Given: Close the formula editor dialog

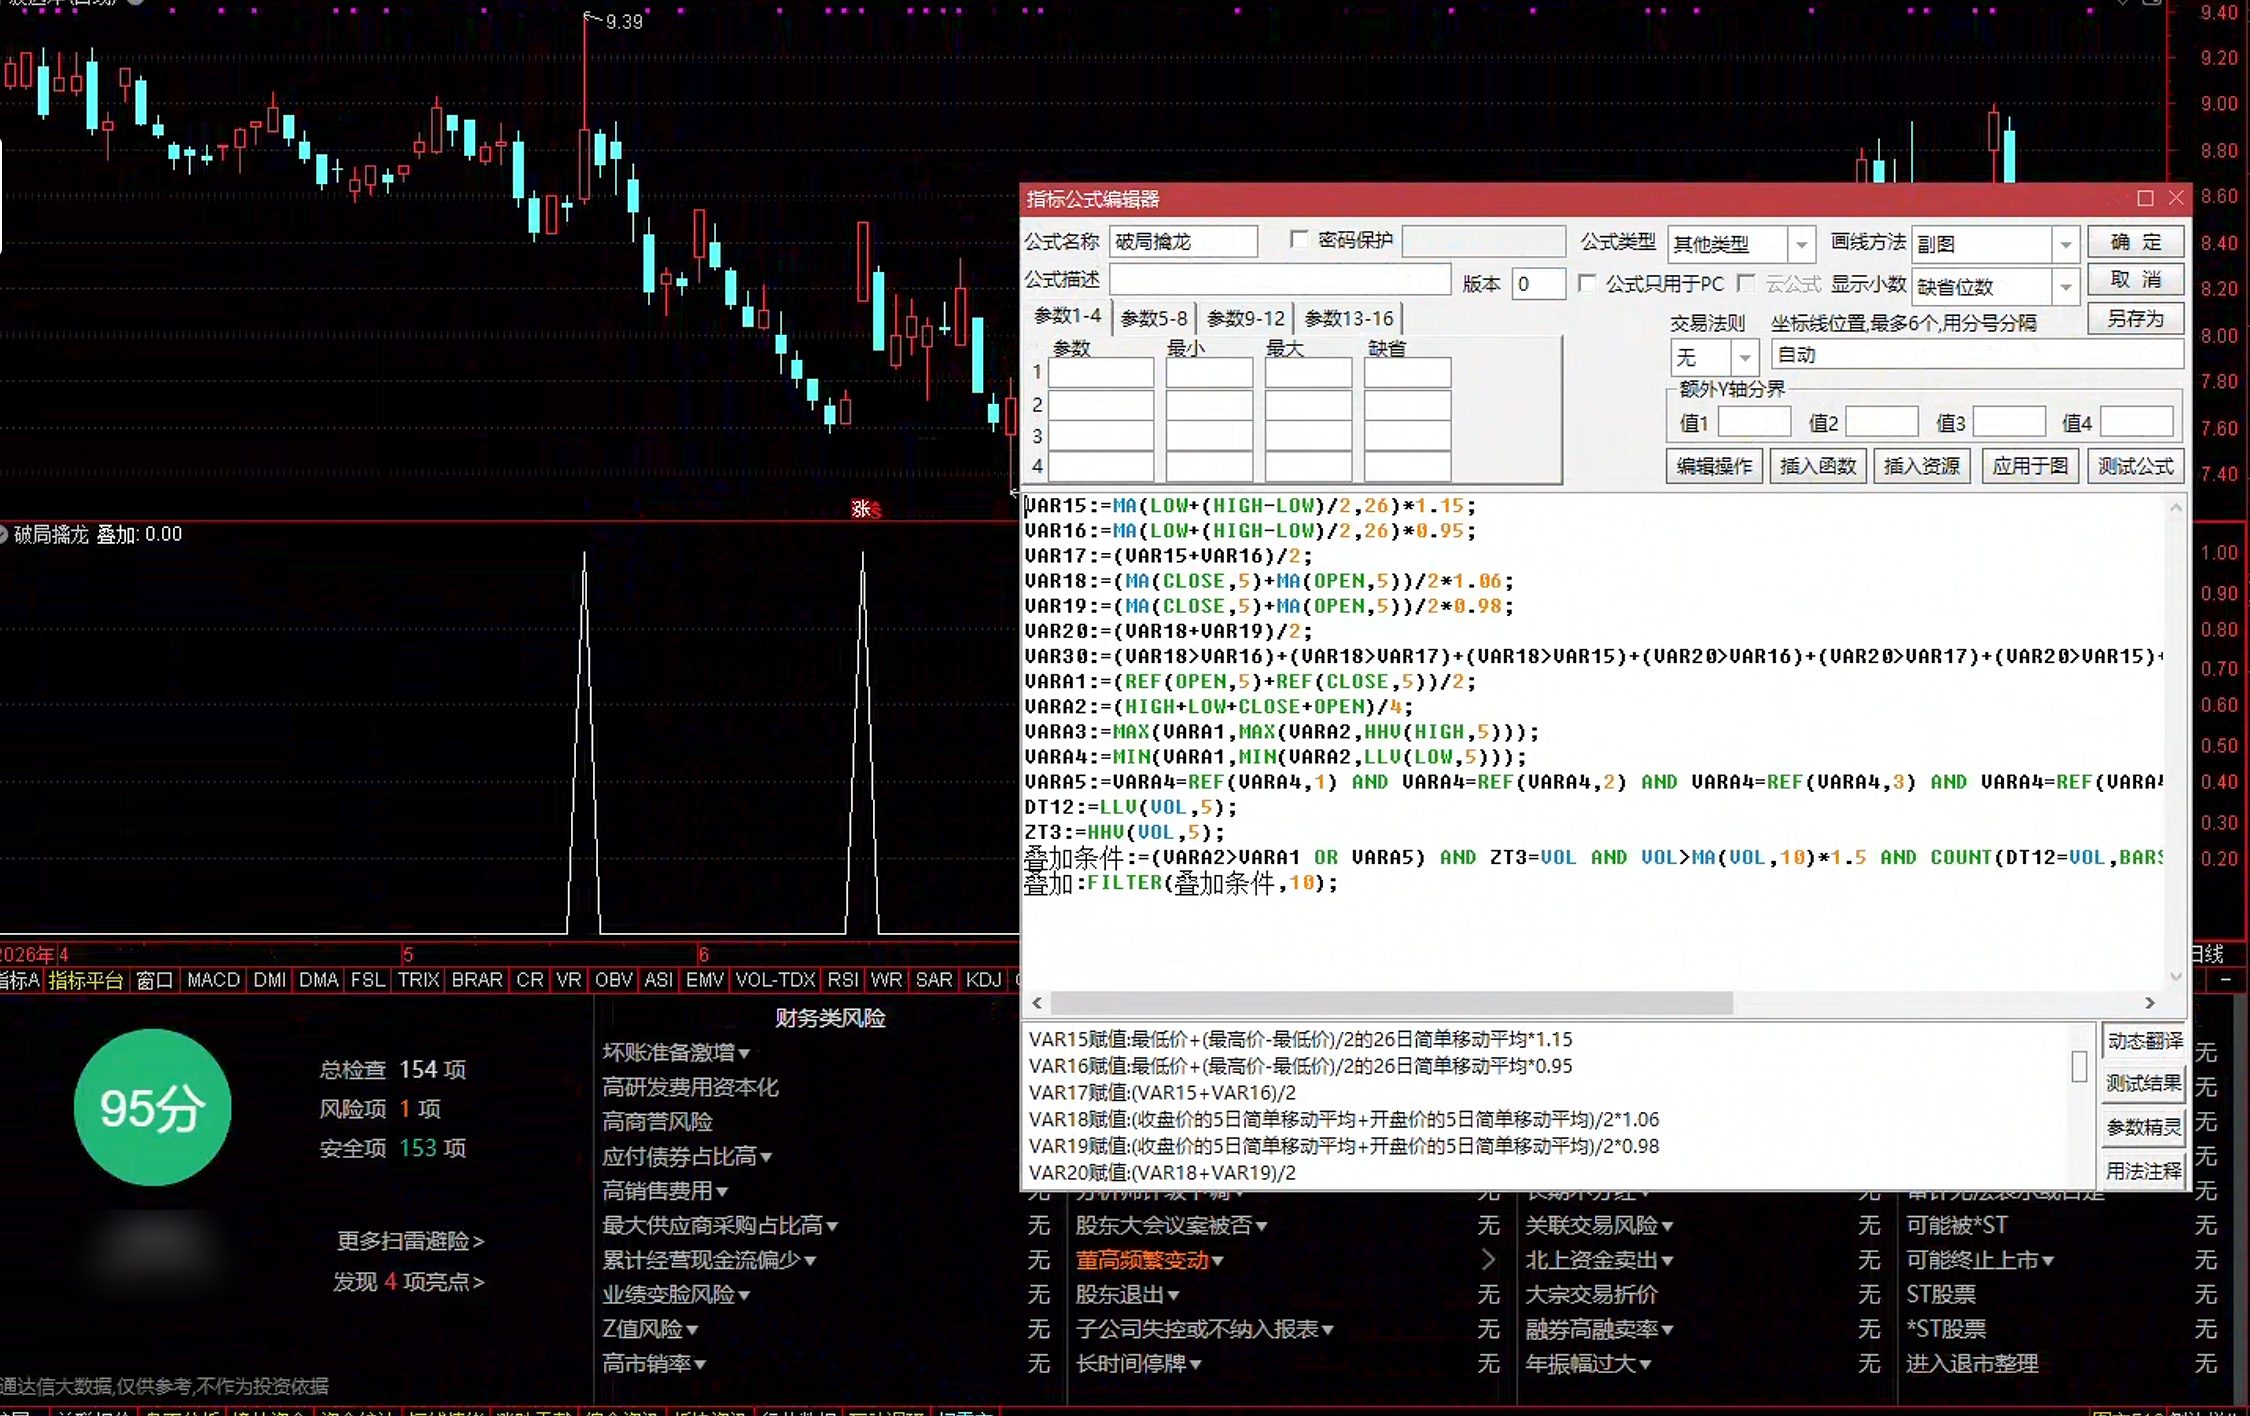Looking at the screenshot, I should (2175, 198).
